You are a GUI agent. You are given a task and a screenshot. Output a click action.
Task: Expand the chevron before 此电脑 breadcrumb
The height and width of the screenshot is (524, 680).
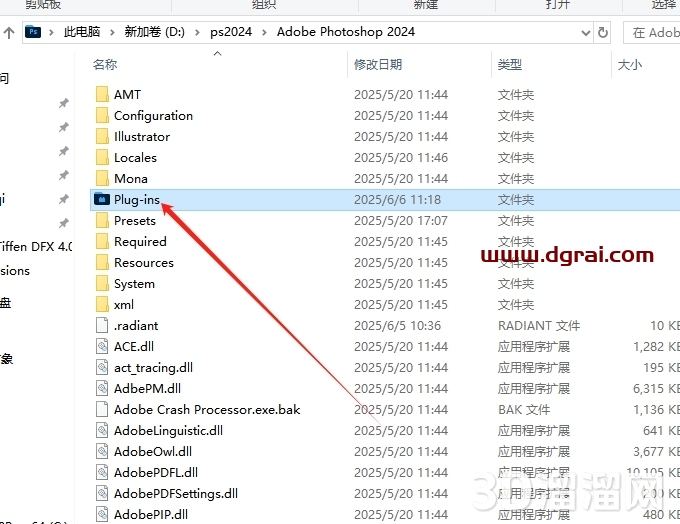coord(51,33)
